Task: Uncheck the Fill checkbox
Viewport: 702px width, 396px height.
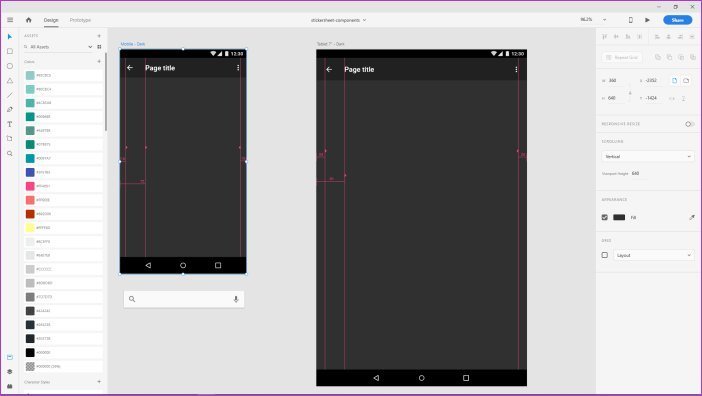Action: [605, 217]
